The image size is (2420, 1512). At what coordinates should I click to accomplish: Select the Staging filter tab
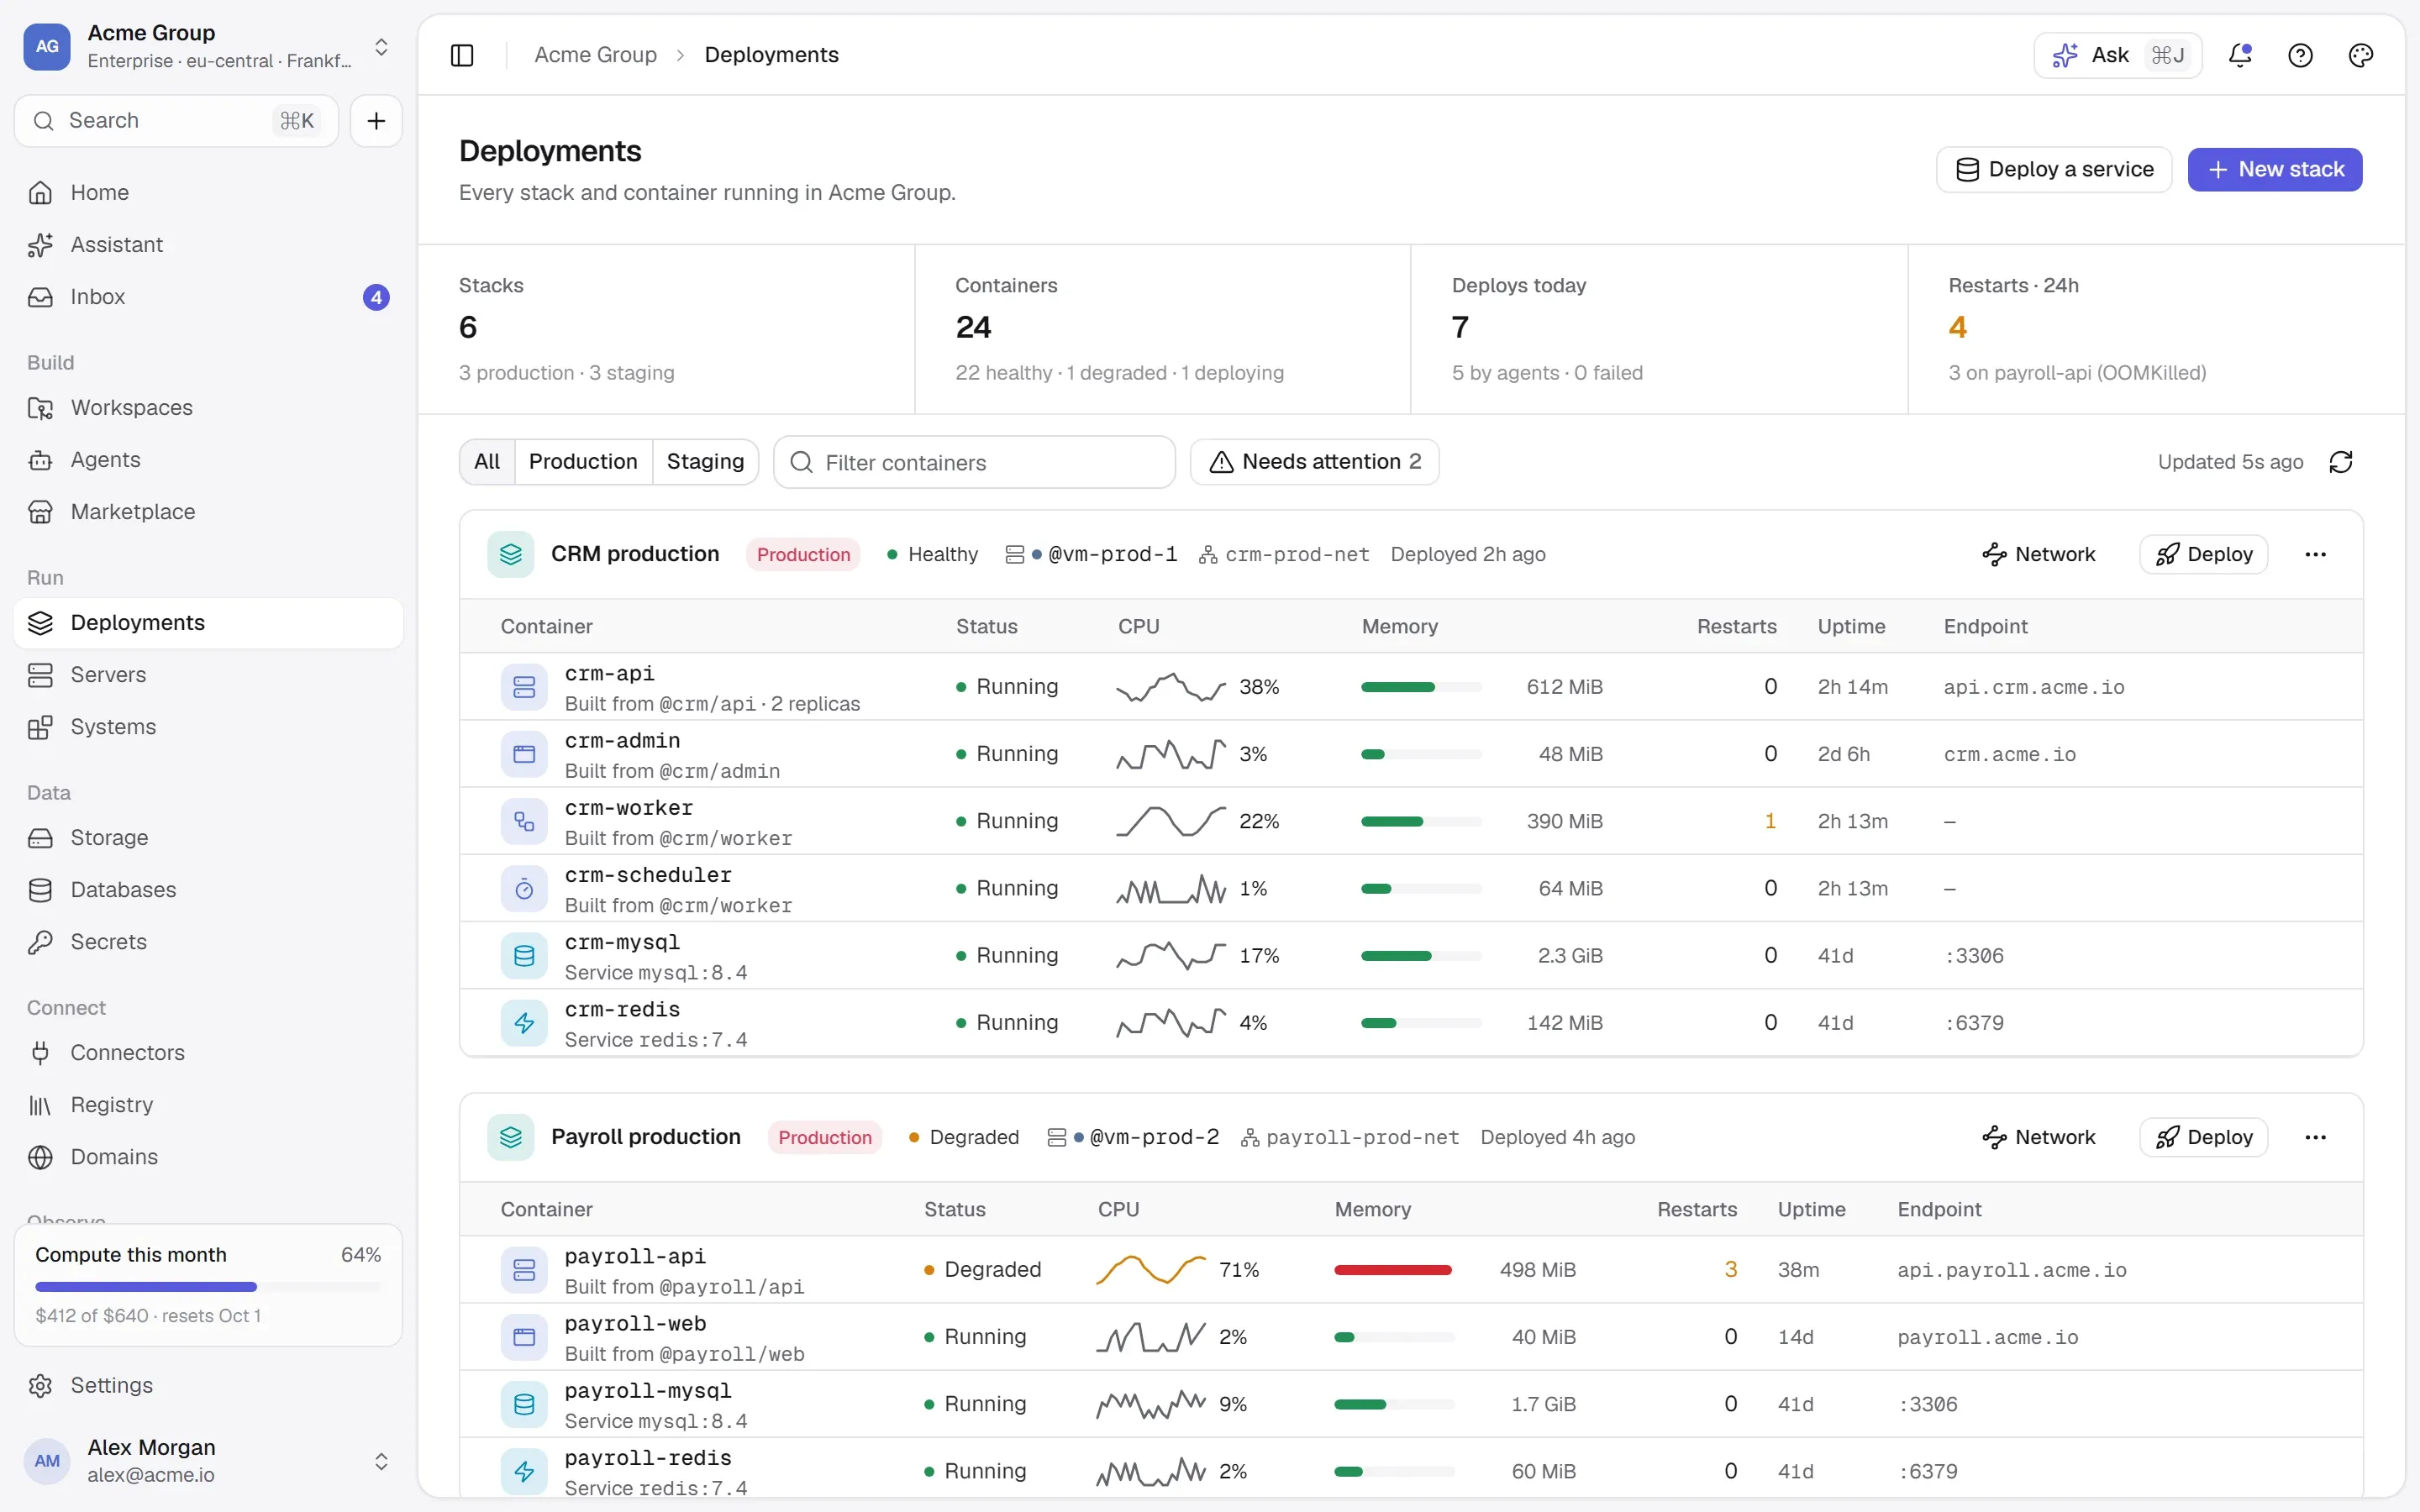(x=705, y=462)
